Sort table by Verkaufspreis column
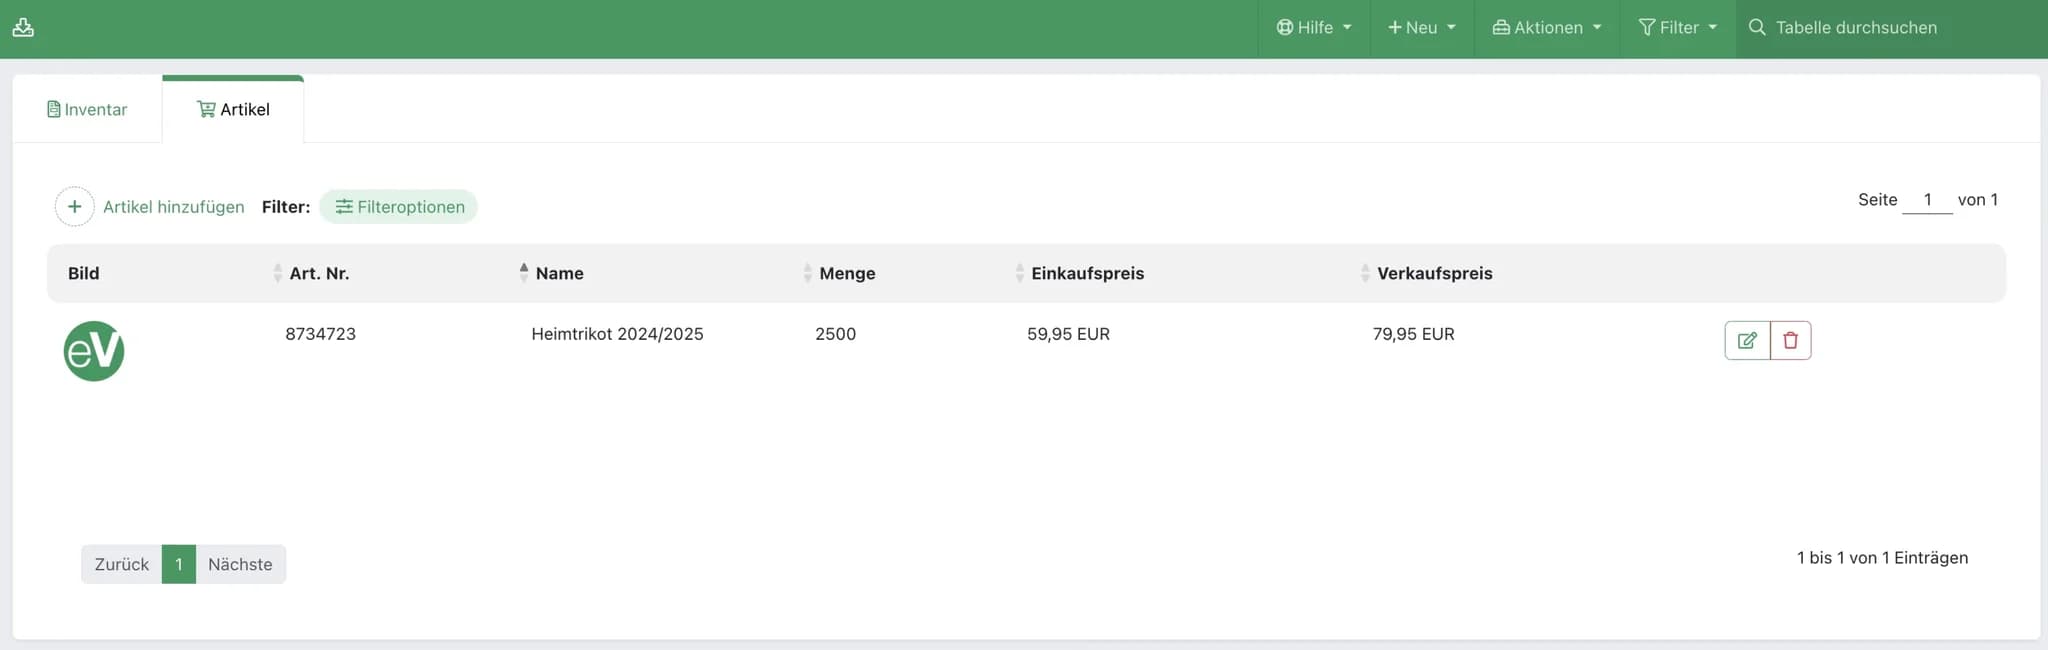This screenshot has height=650, width=2048. pyautogui.click(x=1434, y=273)
